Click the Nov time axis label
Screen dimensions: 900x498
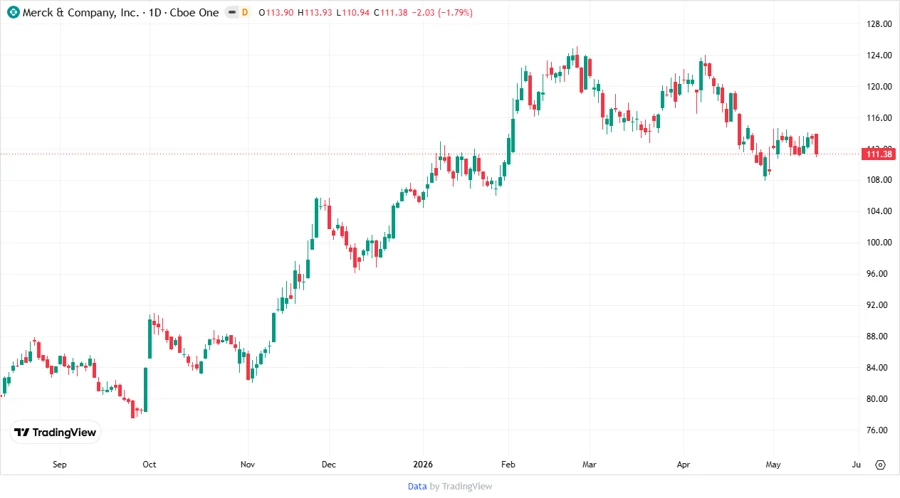247,465
